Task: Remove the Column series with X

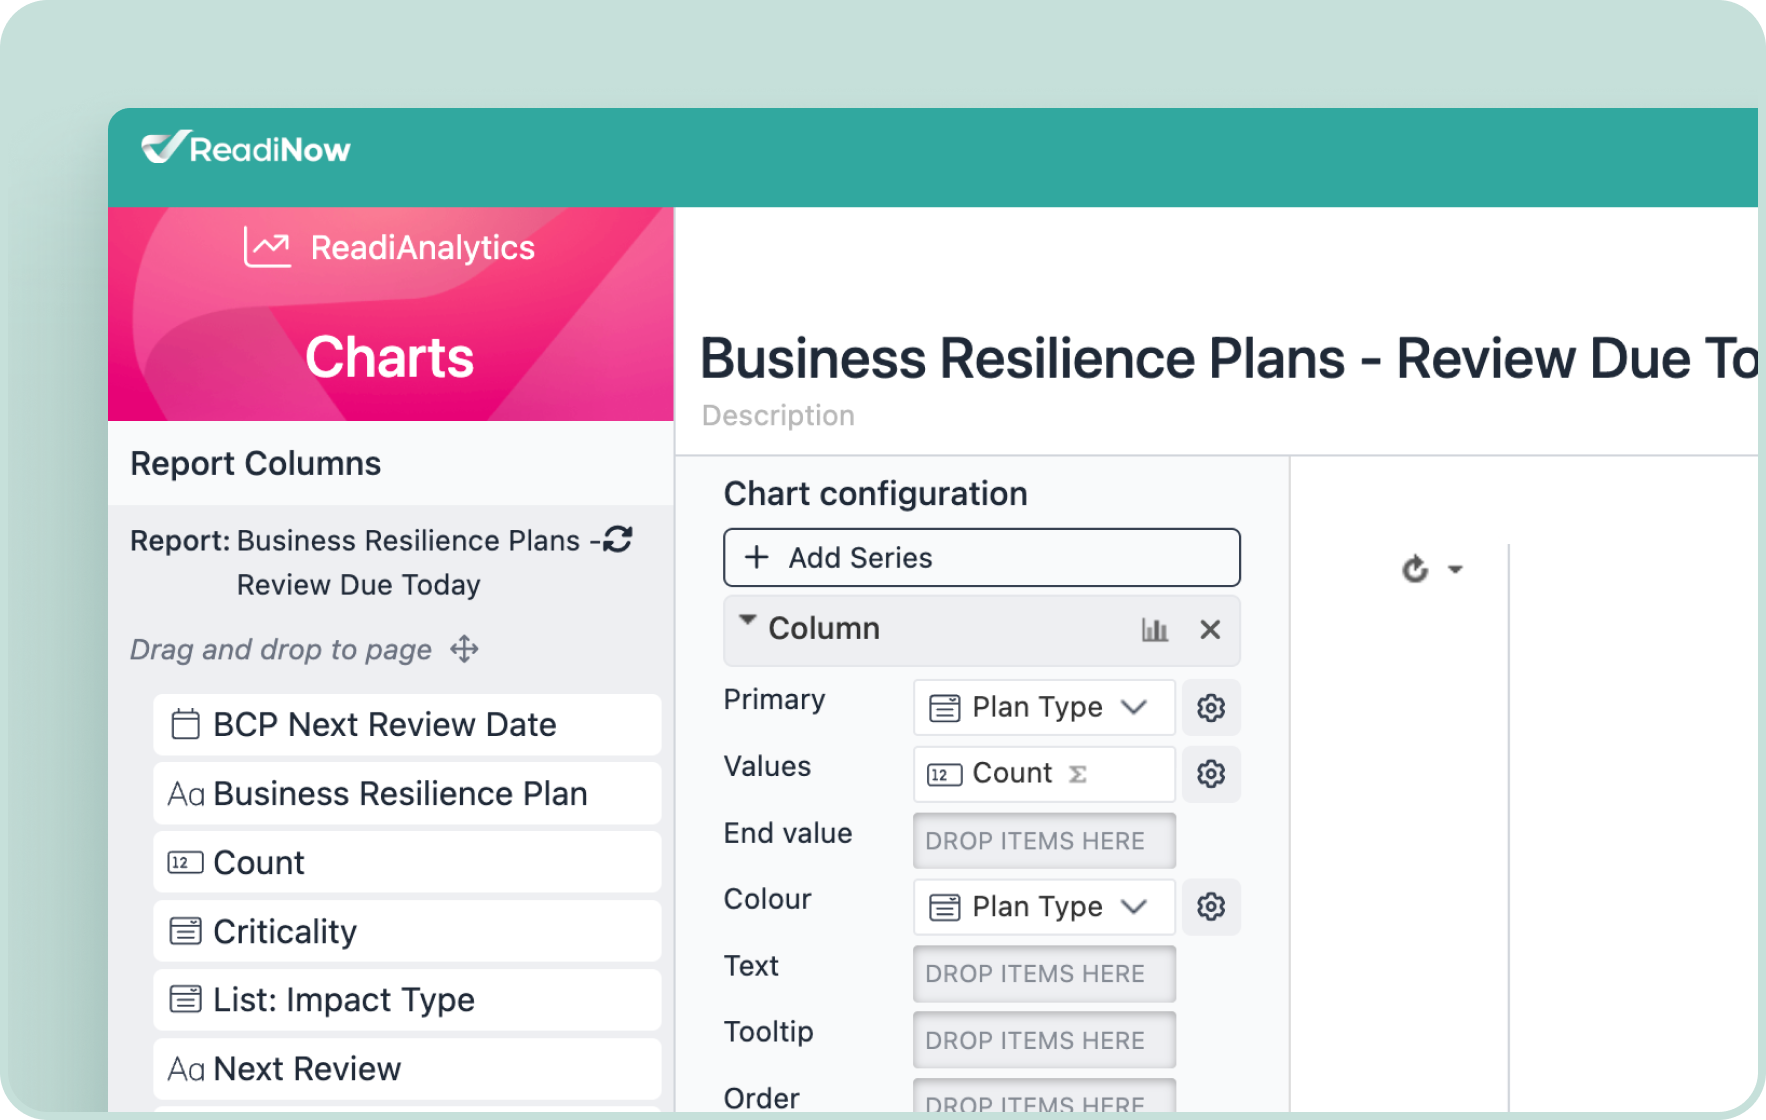Action: (x=1210, y=629)
